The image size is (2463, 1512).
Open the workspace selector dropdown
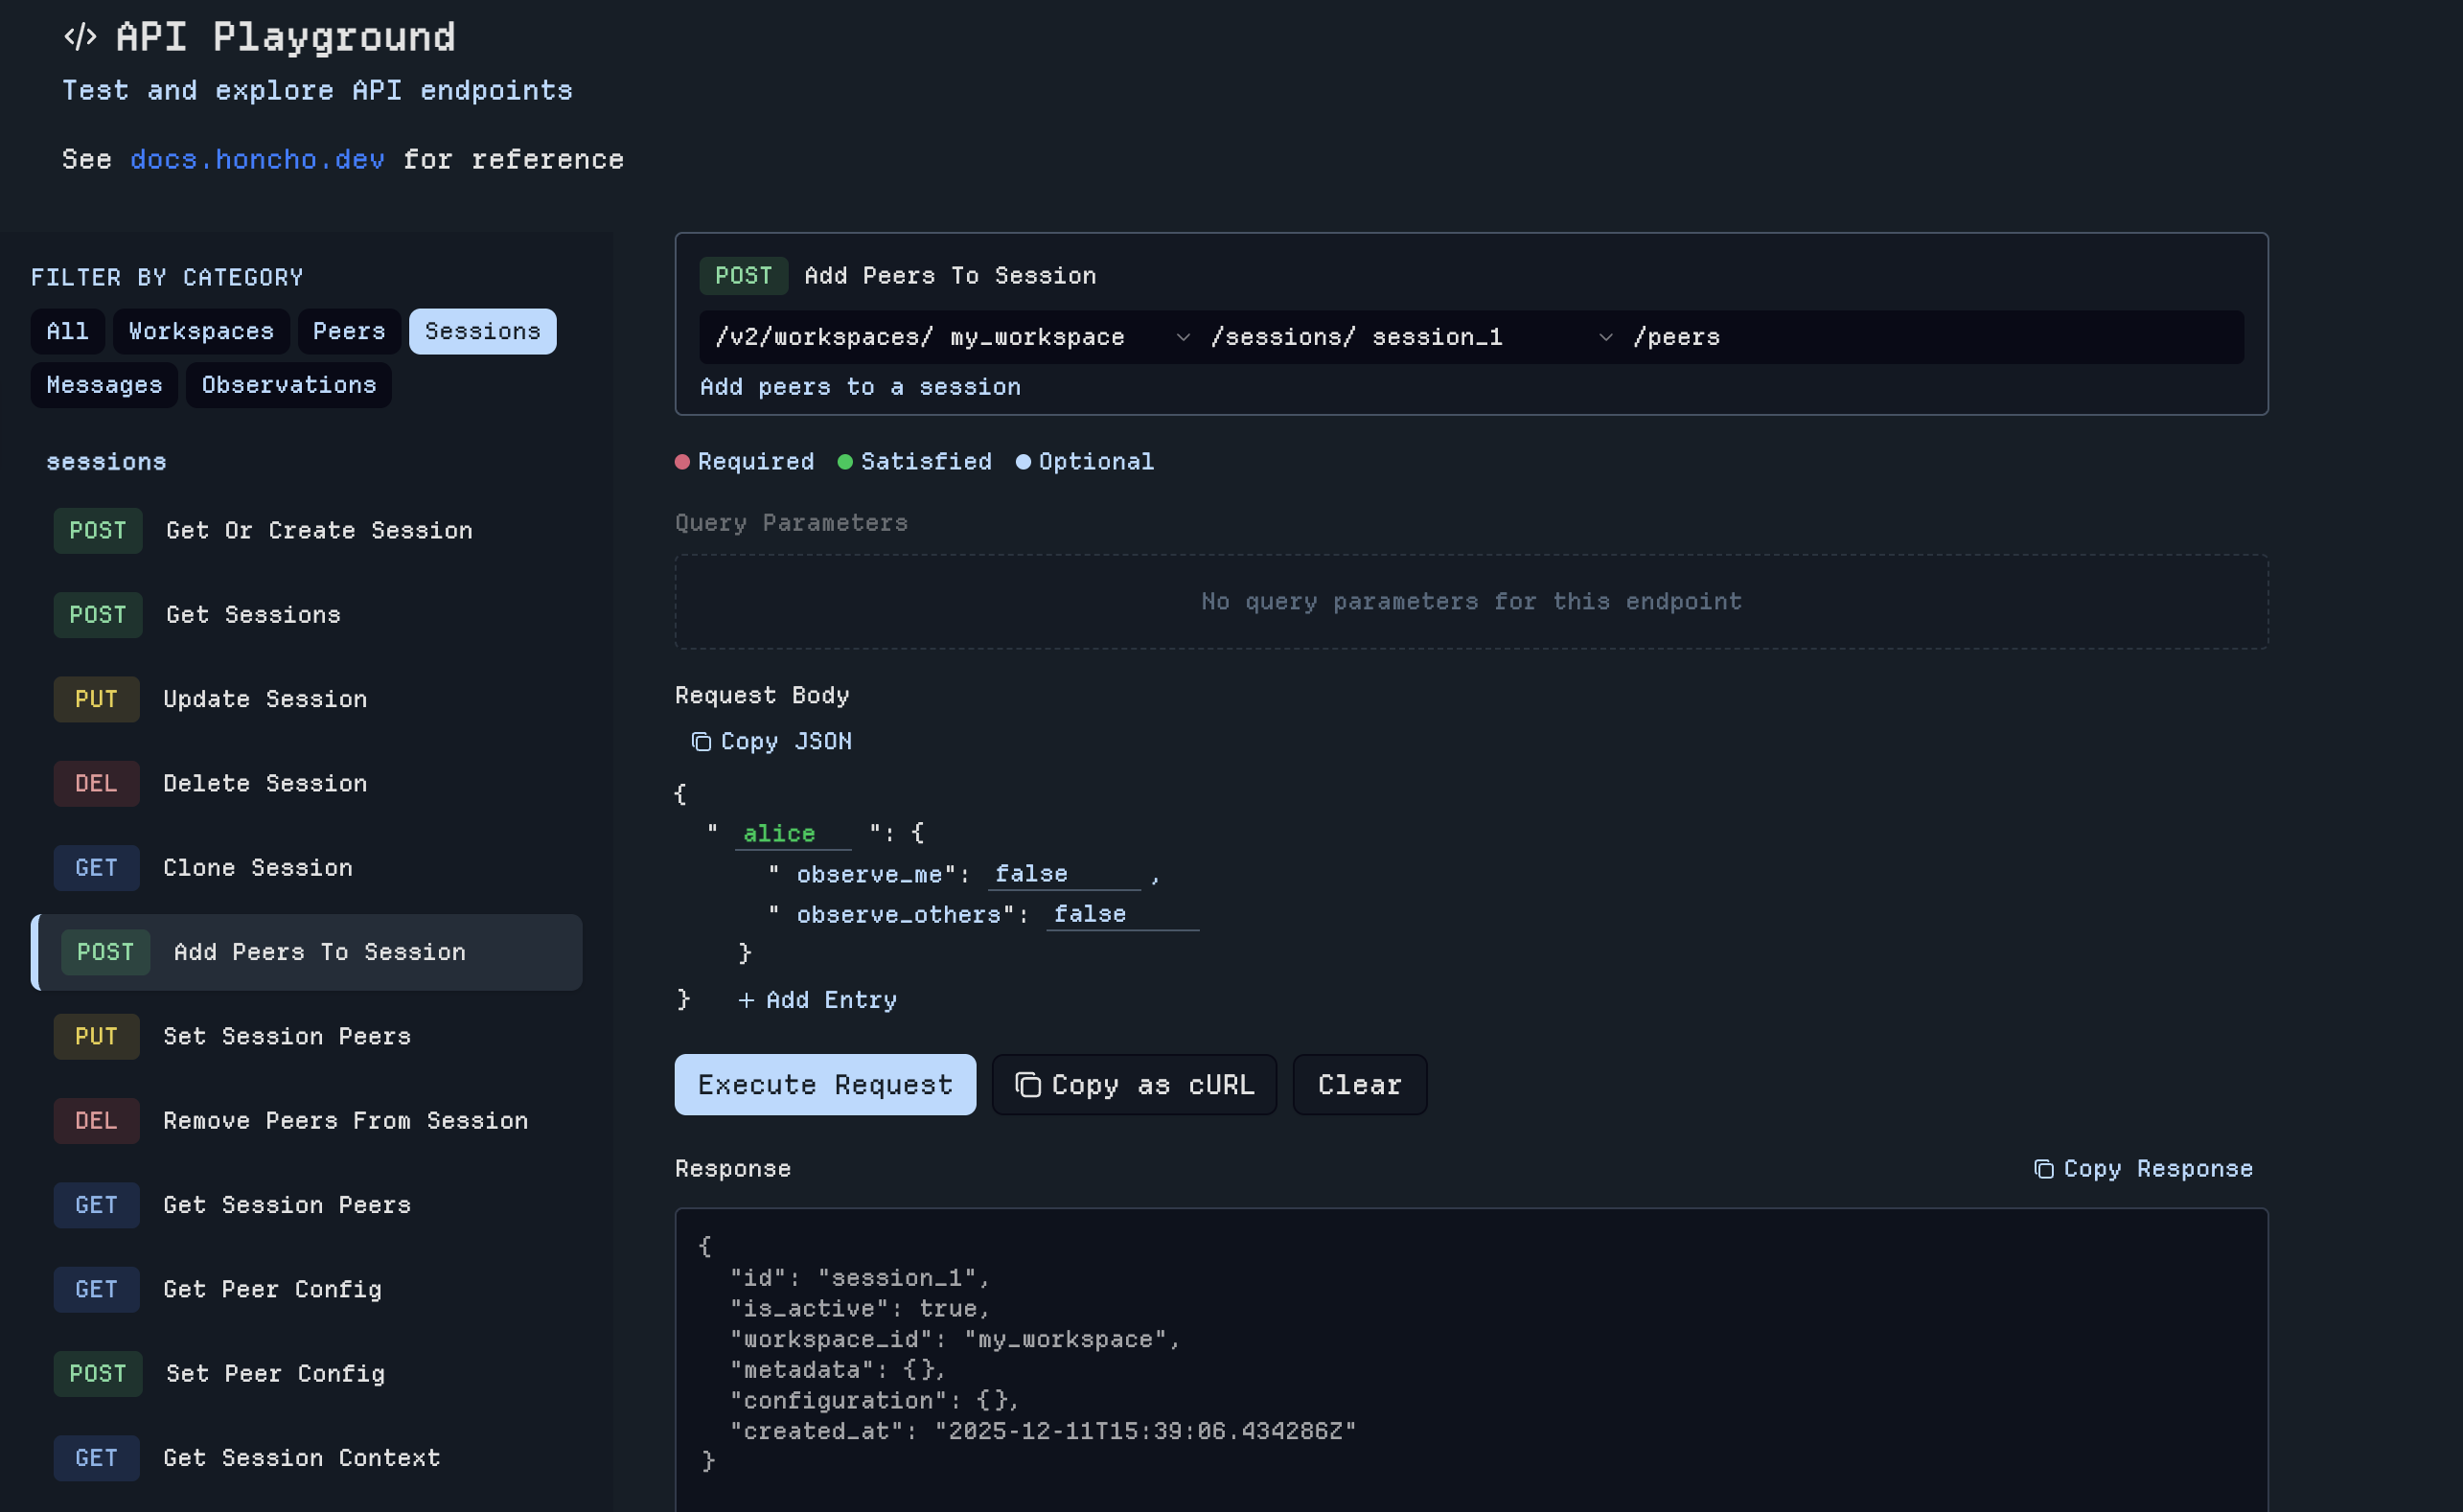click(x=1183, y=336)
